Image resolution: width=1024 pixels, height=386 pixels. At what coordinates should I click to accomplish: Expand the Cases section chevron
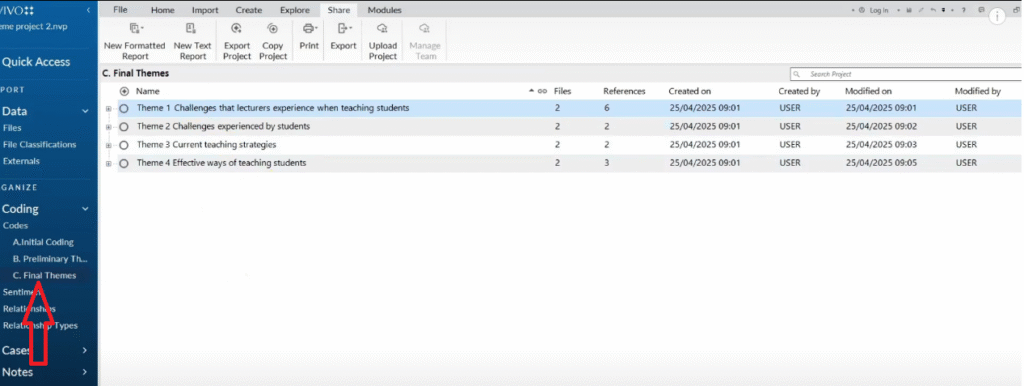[x=85, y=351]
